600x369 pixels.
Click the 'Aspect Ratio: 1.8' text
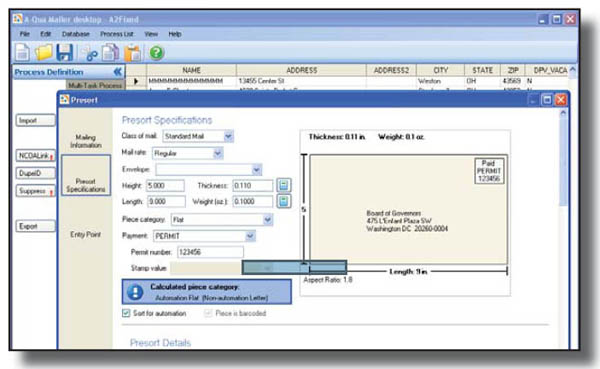[x=328, y=280]
